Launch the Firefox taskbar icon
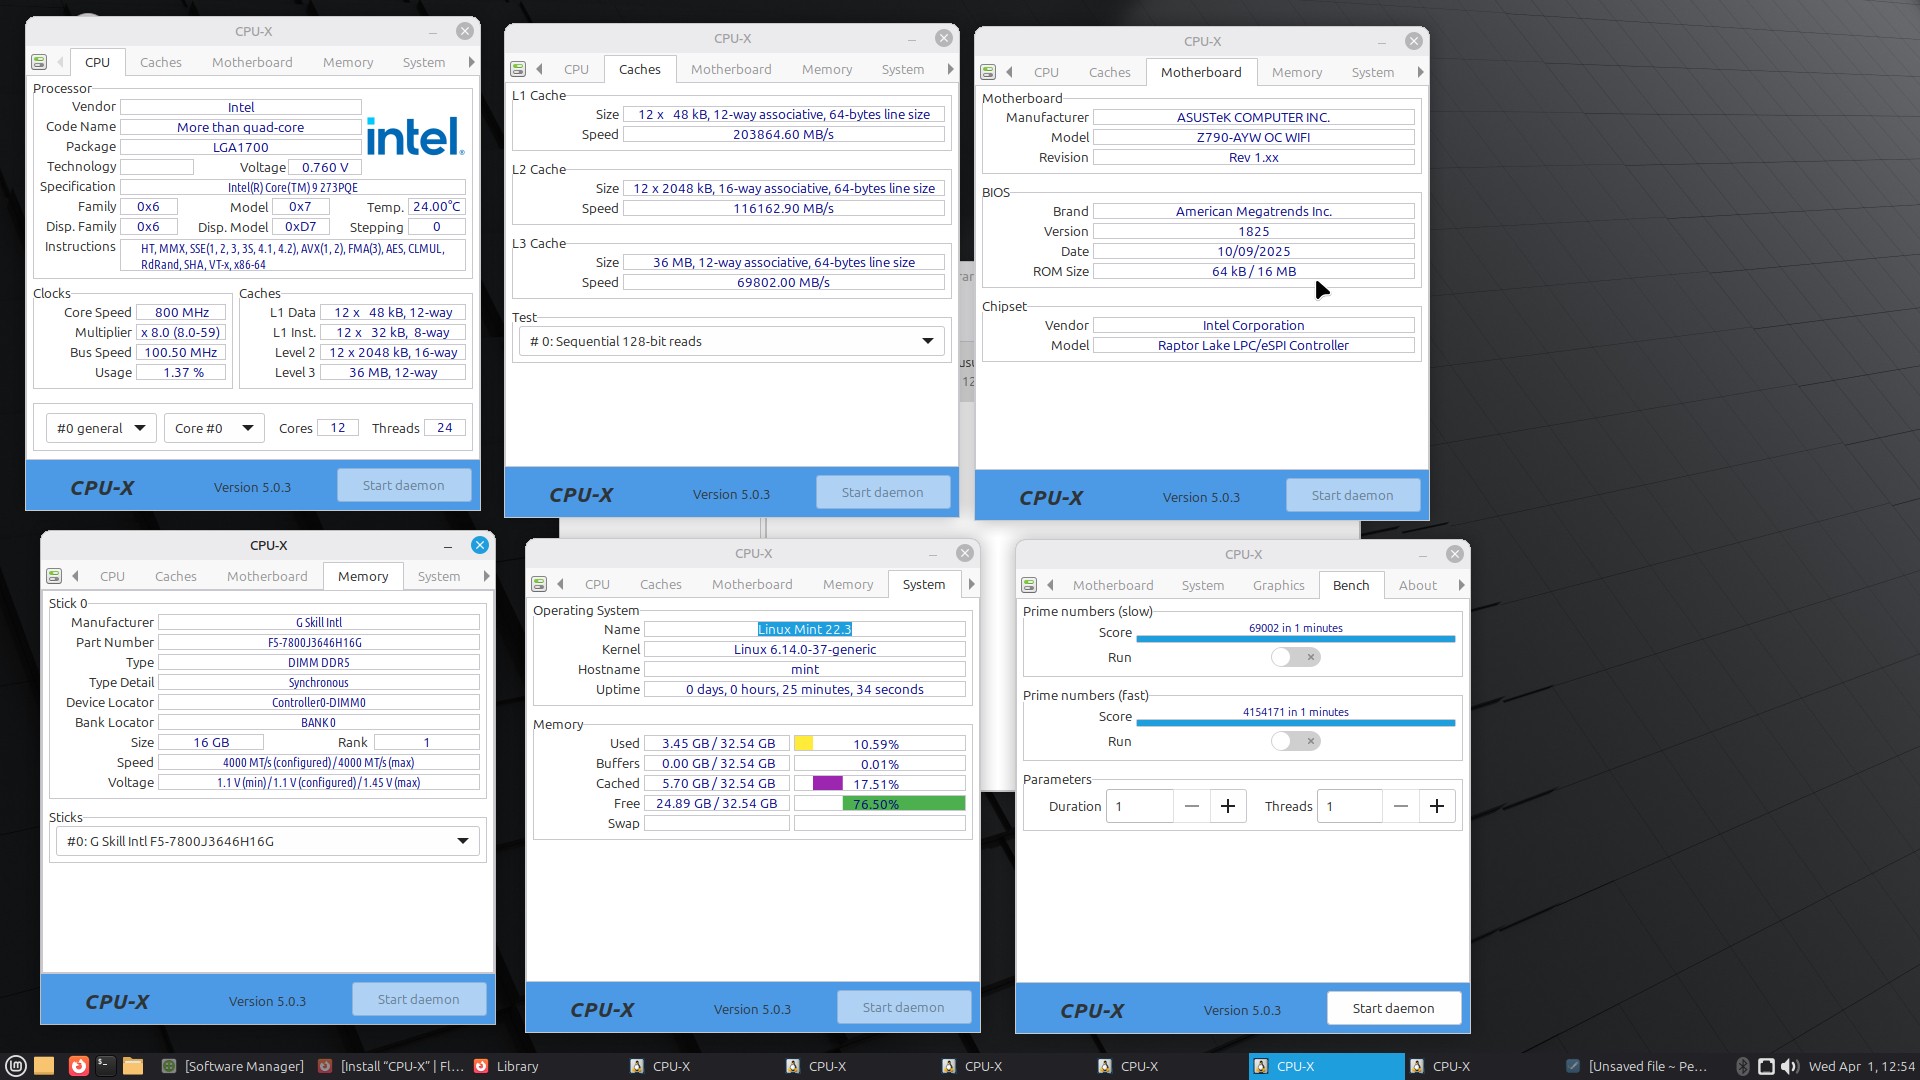This screenshot has width=1920, height=1080. (77, 1066)
